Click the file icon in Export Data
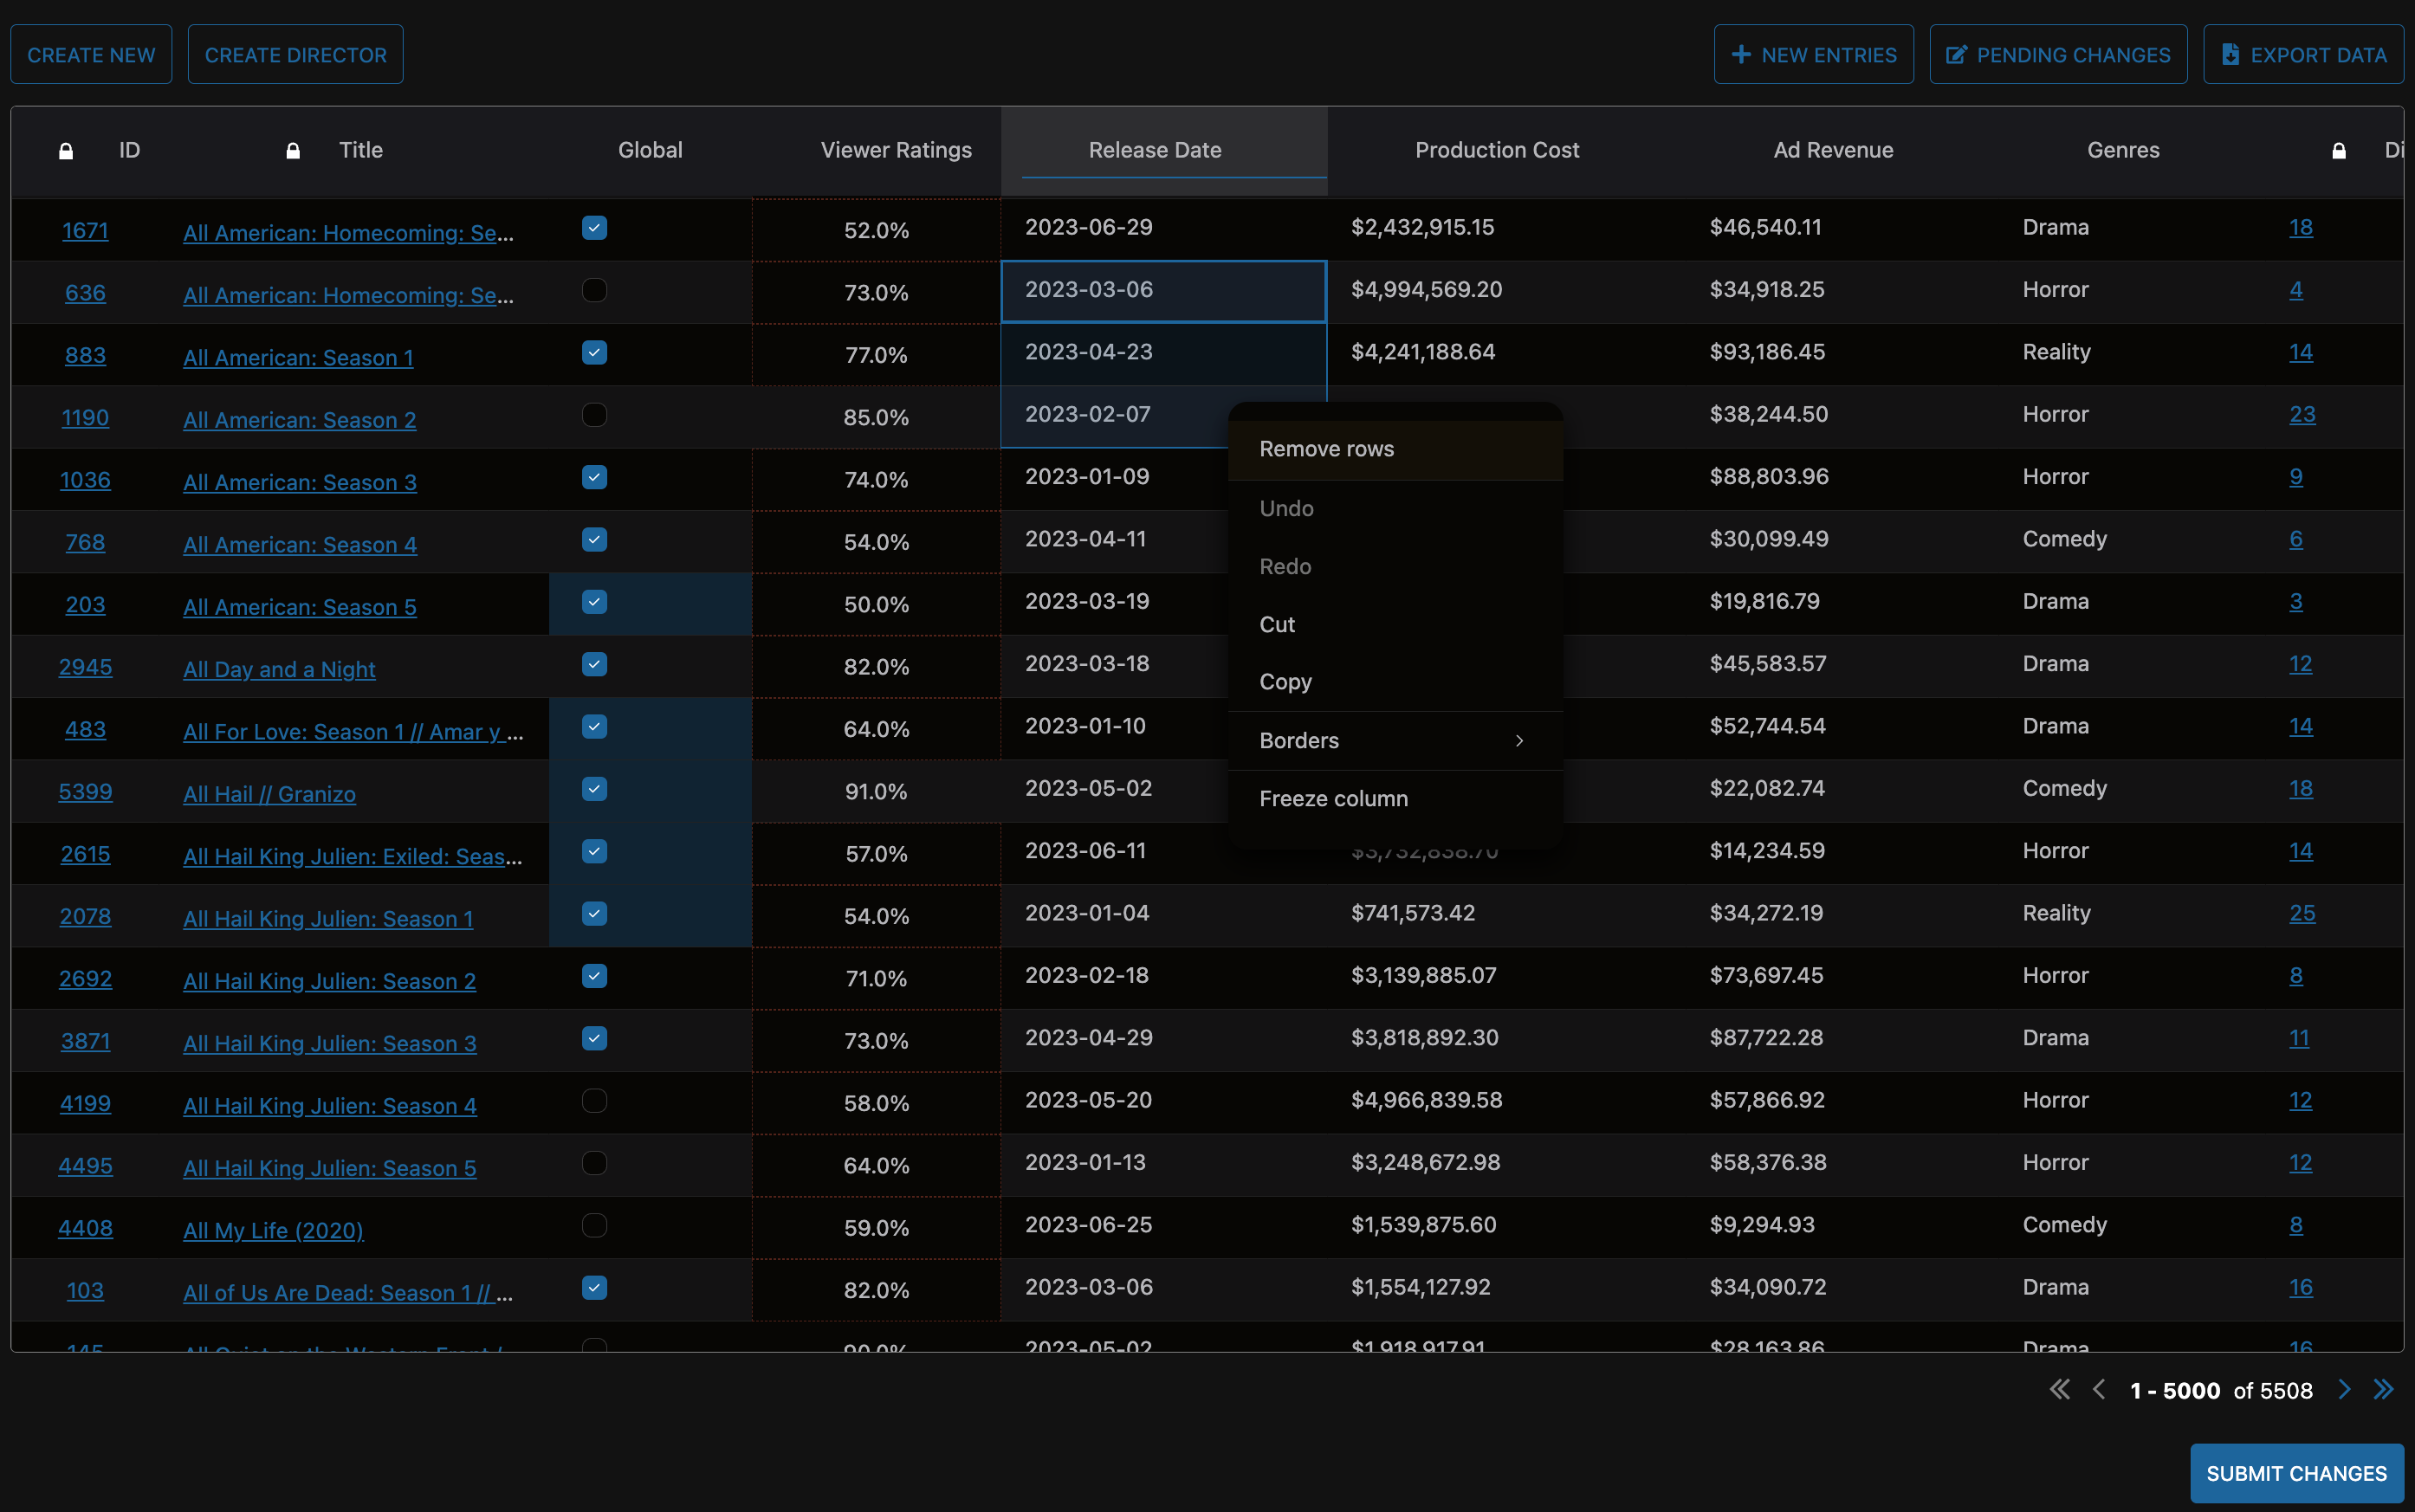2415x1512 pixels. [x=2230, y=55]
